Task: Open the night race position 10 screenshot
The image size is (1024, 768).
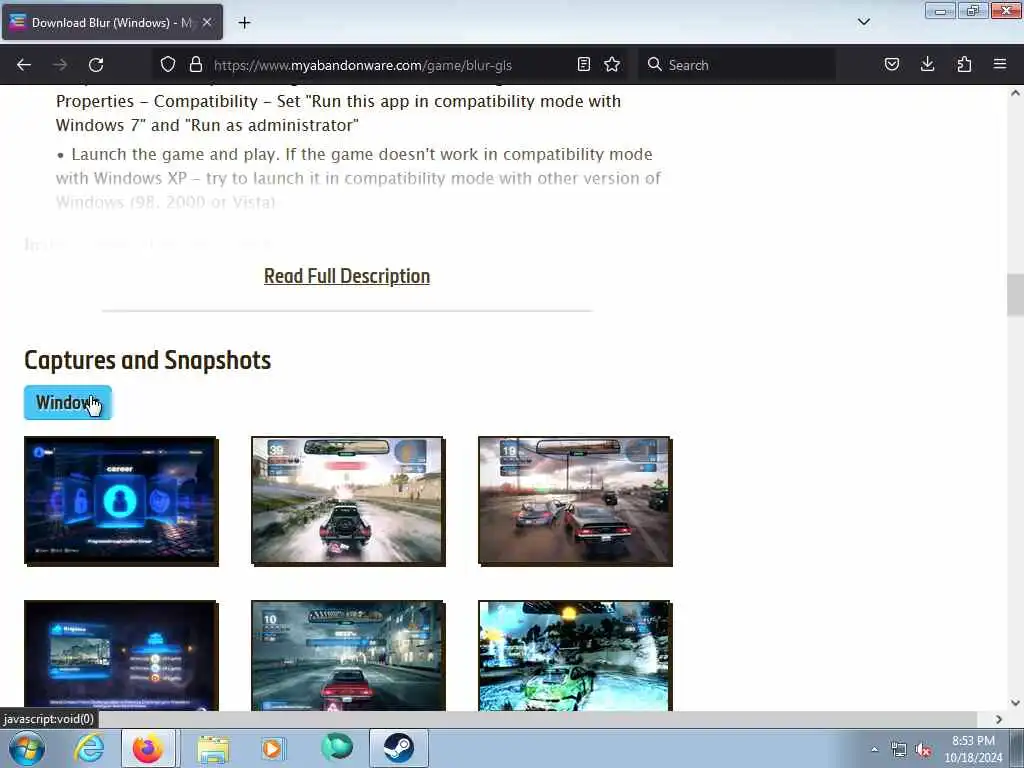Action: pyautogui.click(x=348, y=655)
